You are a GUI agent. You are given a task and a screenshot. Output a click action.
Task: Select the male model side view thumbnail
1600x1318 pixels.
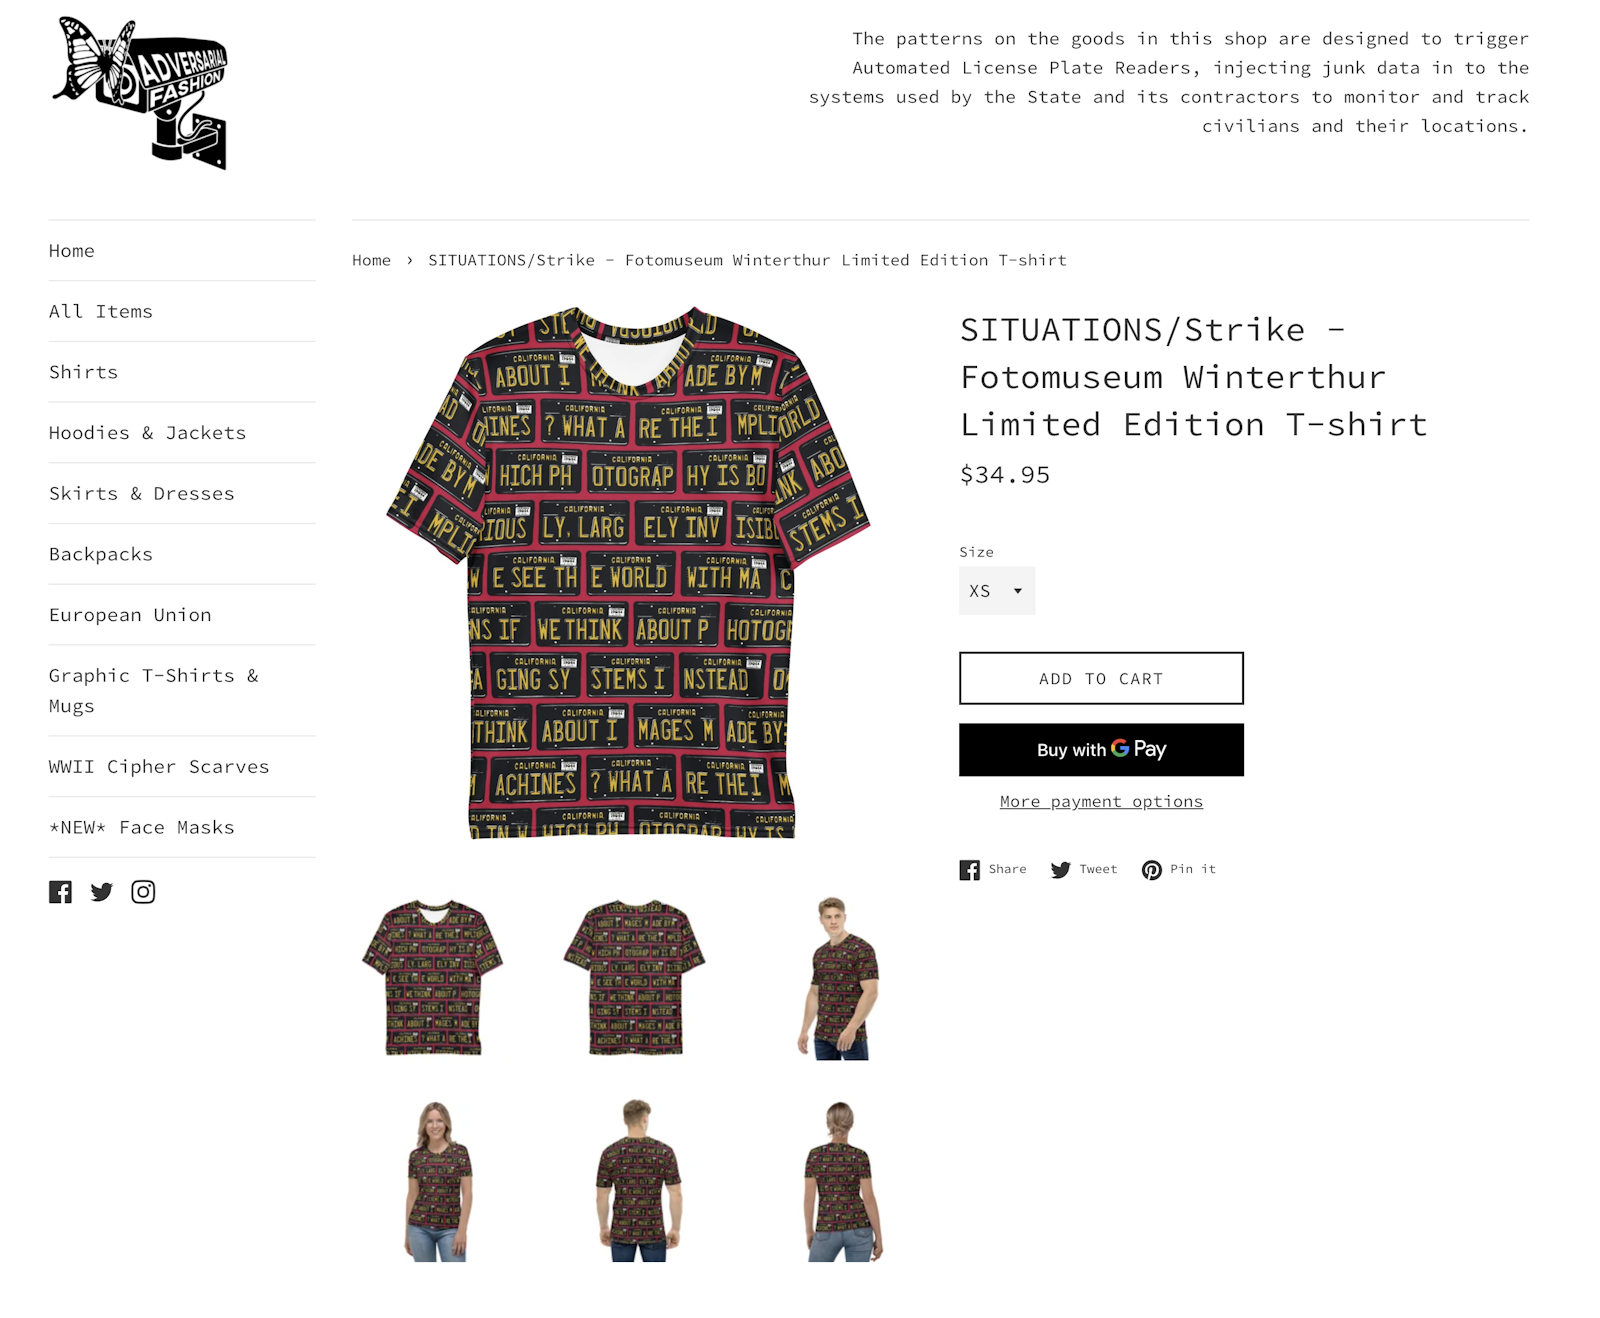[x=838, y=977]
